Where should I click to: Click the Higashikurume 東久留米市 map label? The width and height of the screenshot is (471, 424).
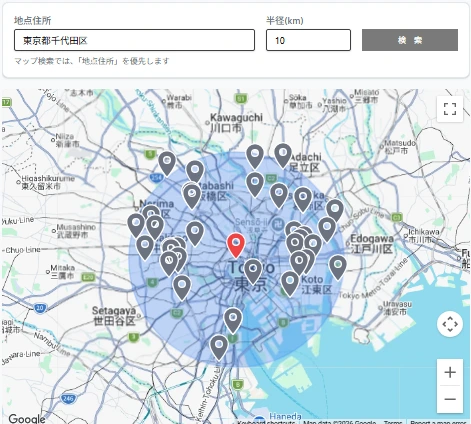(48, 182)
